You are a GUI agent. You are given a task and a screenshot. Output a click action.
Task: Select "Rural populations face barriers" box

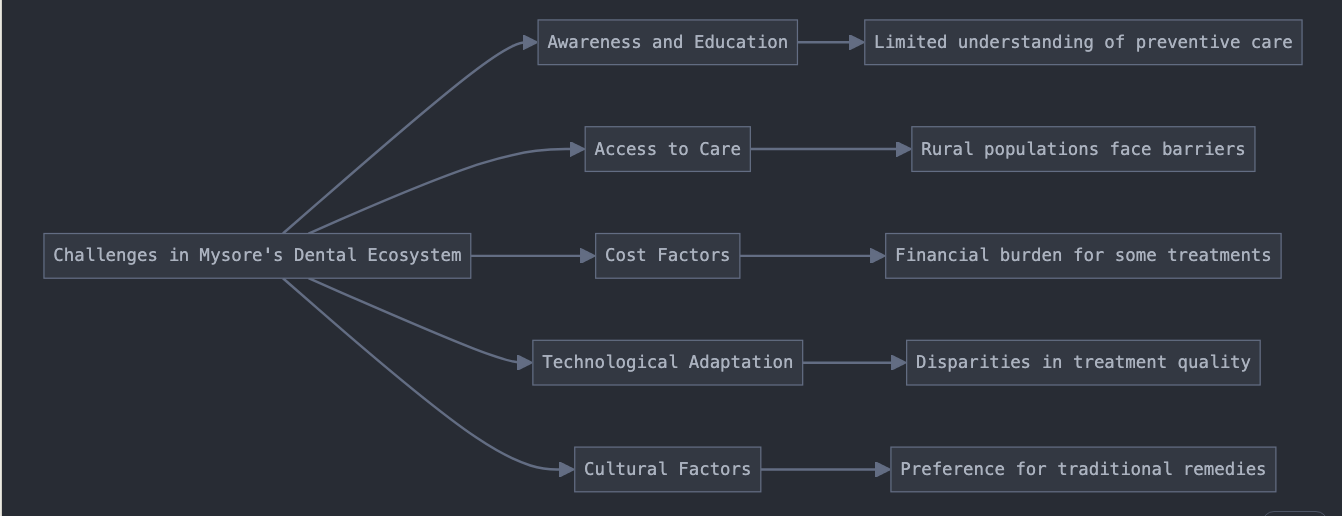(x=1083, y=149)
